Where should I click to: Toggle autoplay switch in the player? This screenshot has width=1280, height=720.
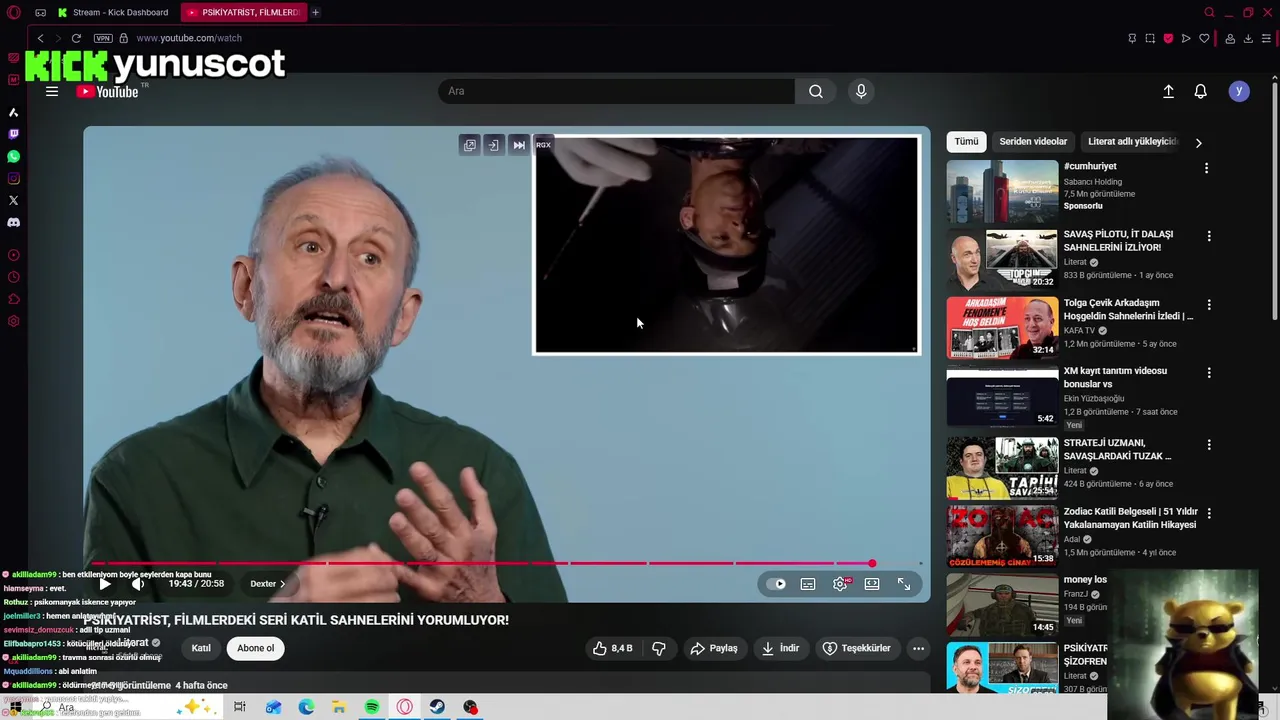777,584
